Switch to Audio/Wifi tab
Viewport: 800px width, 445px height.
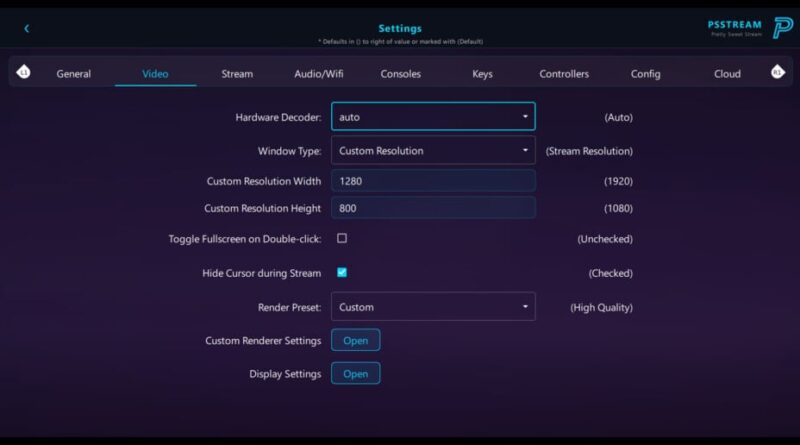point(318,74)
